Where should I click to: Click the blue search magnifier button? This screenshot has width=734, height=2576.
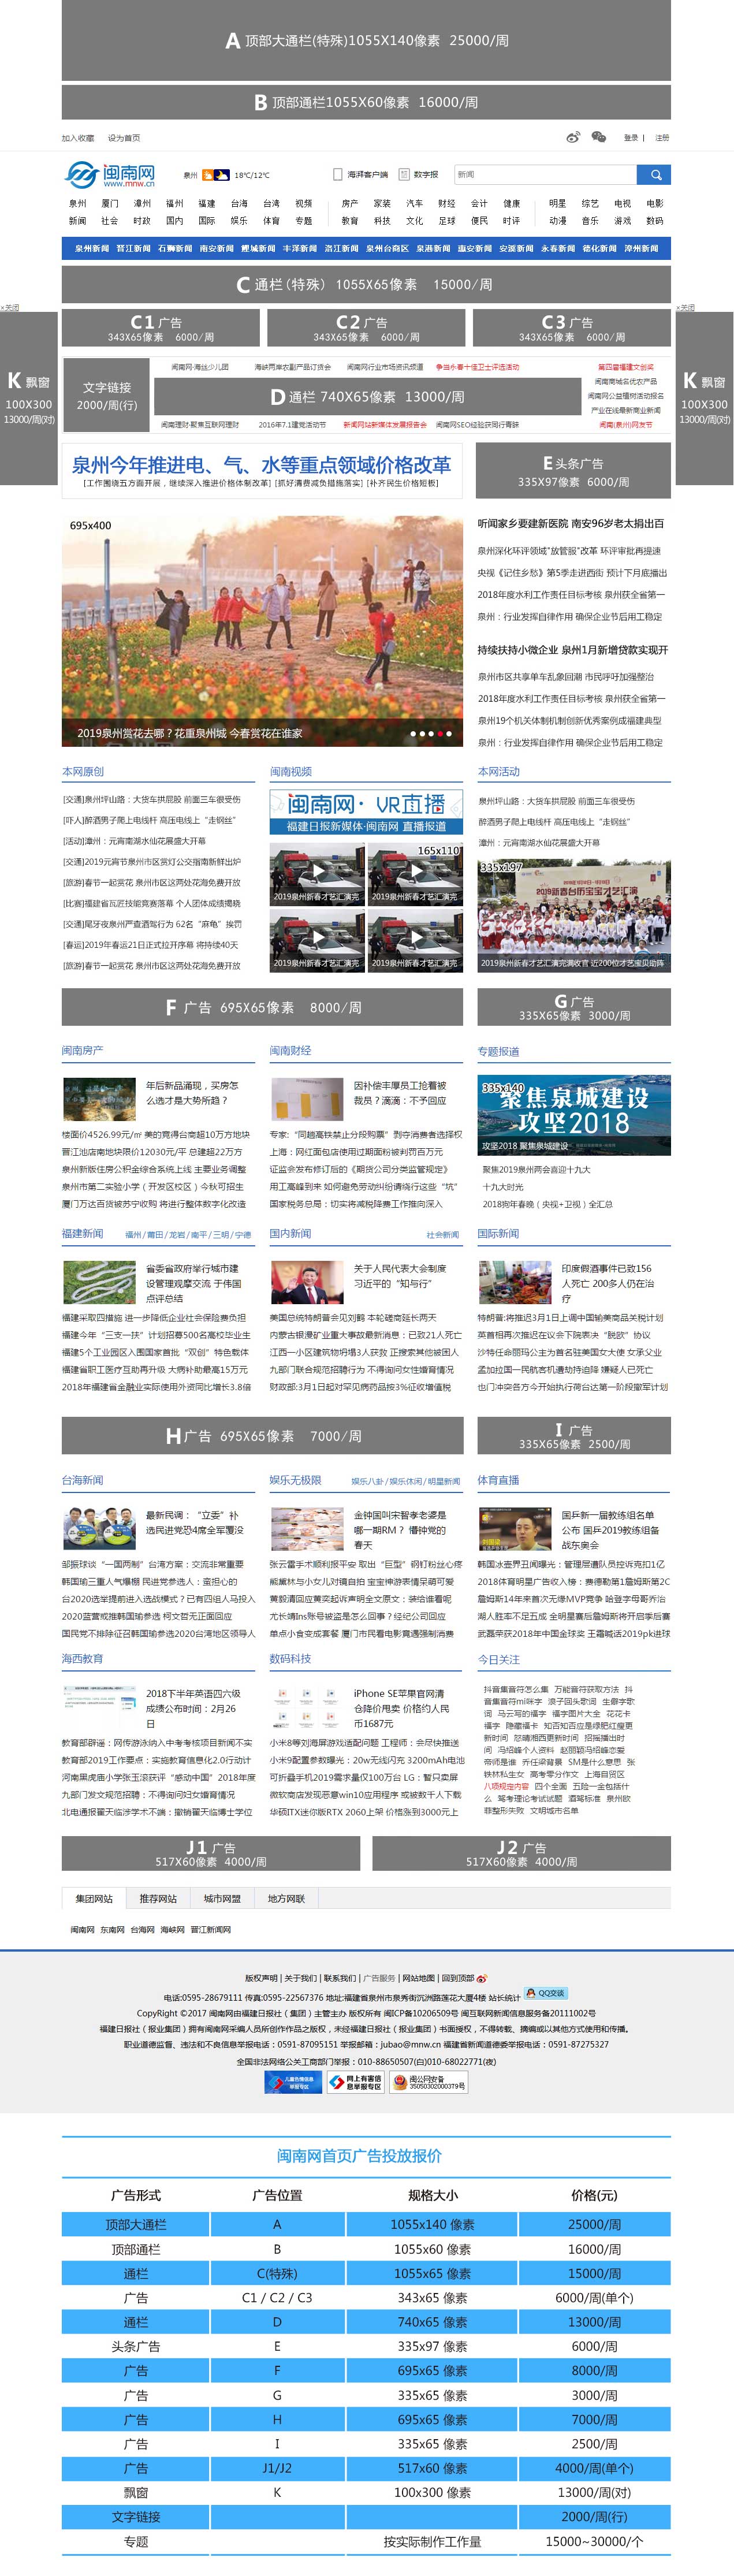654,175
